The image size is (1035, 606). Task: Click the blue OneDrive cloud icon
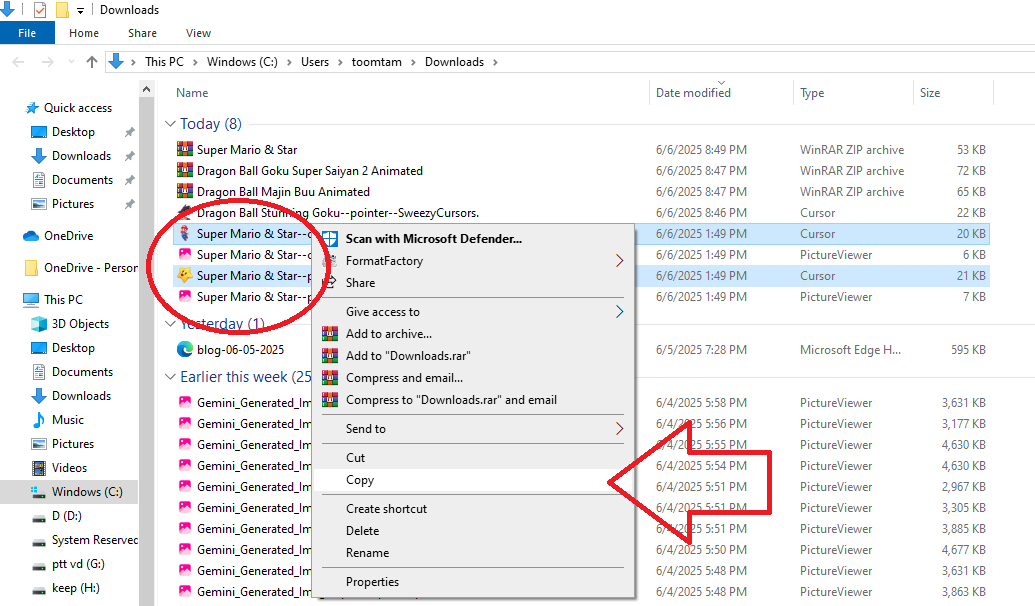pyautogui.click(x=31, y=236)
